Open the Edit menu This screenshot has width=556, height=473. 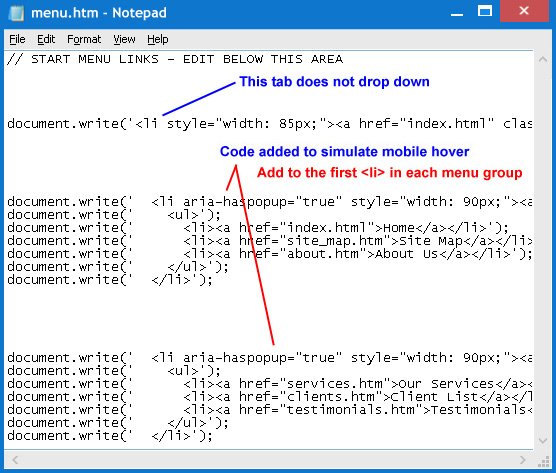46,39
